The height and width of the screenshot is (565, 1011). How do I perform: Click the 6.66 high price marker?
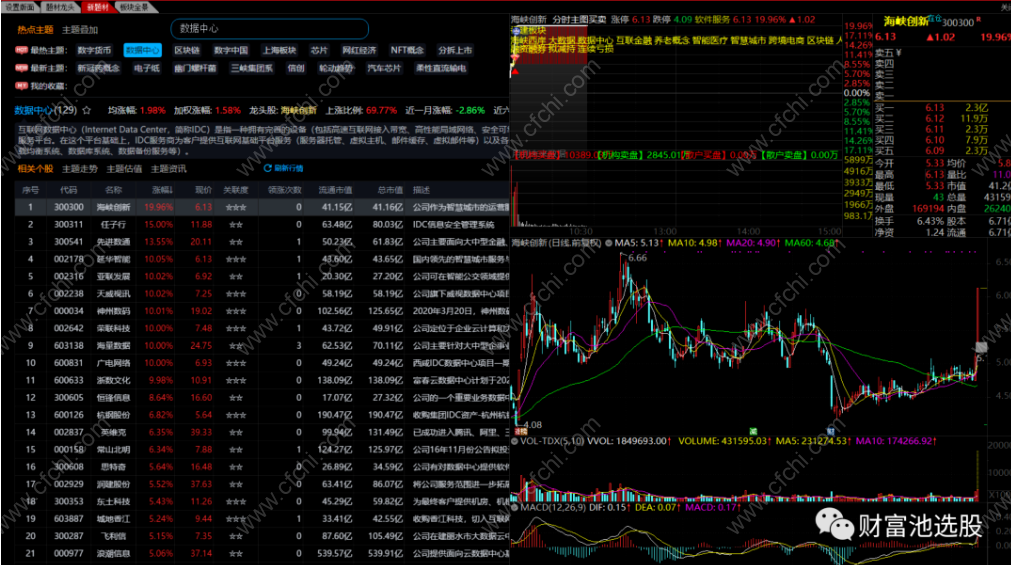pos(637,258)
